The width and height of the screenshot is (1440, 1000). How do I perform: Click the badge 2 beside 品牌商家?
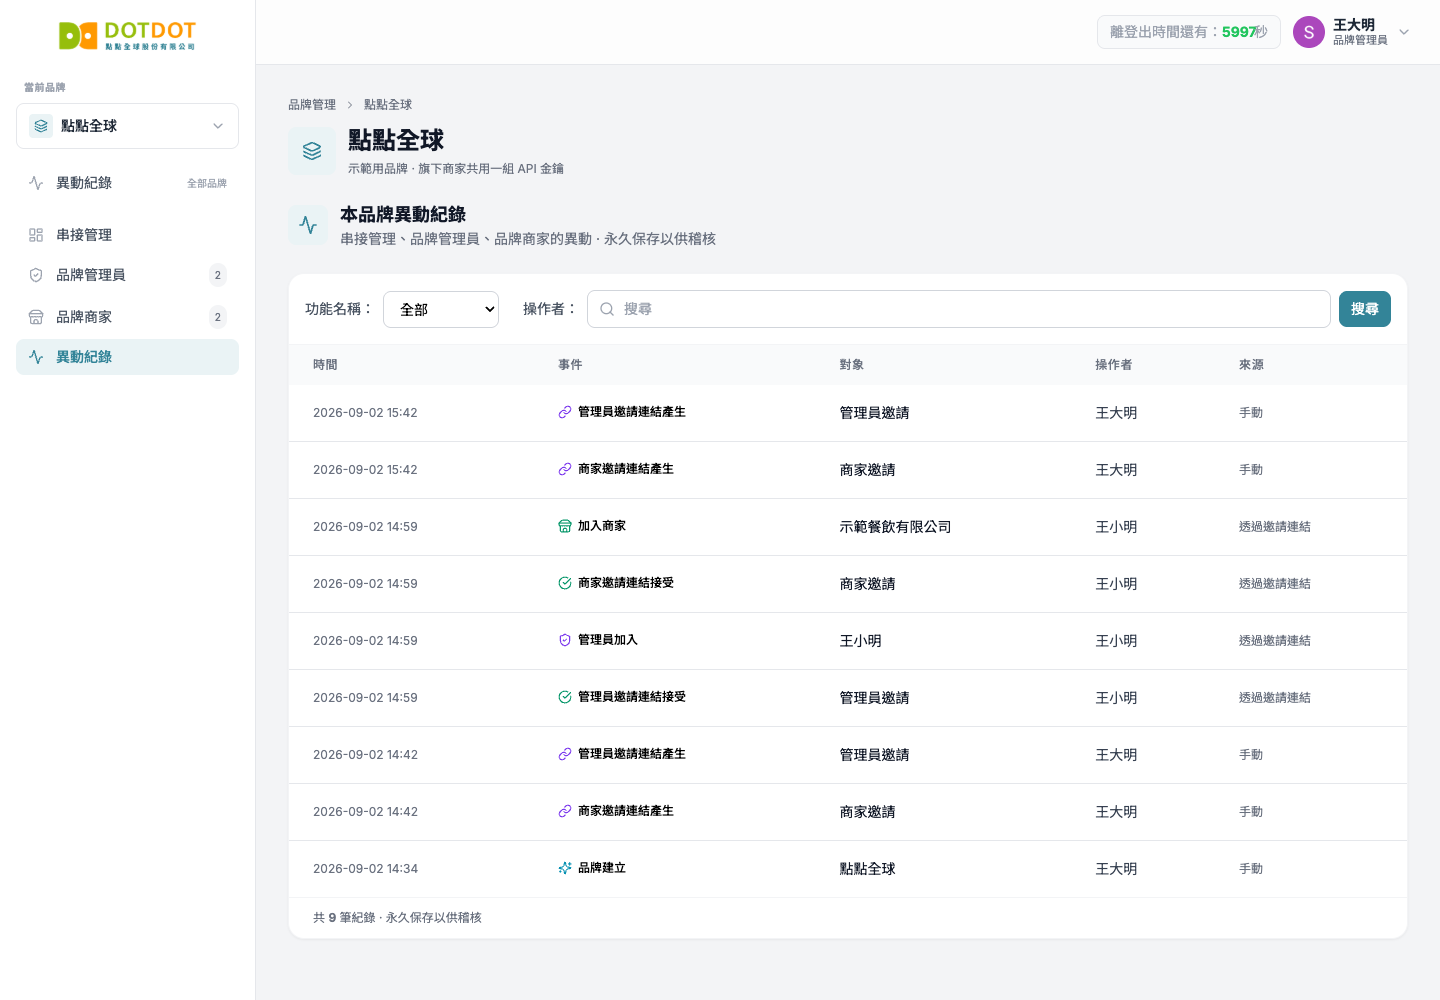(x=218, y=317)
